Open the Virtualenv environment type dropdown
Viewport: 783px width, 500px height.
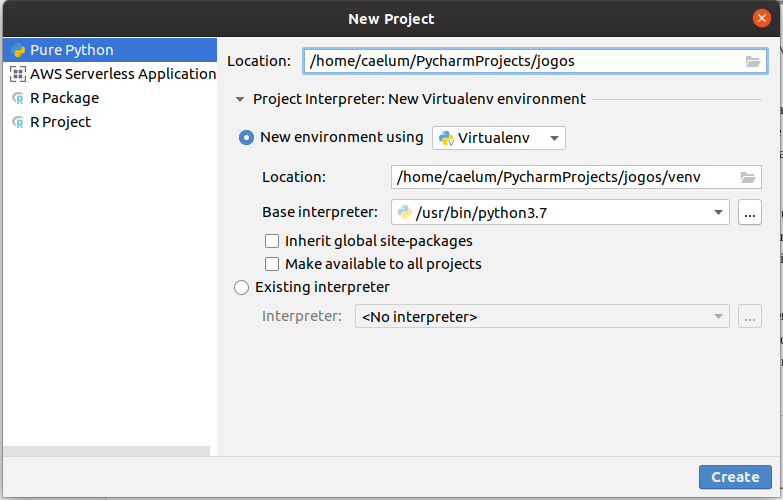(498, 138)
